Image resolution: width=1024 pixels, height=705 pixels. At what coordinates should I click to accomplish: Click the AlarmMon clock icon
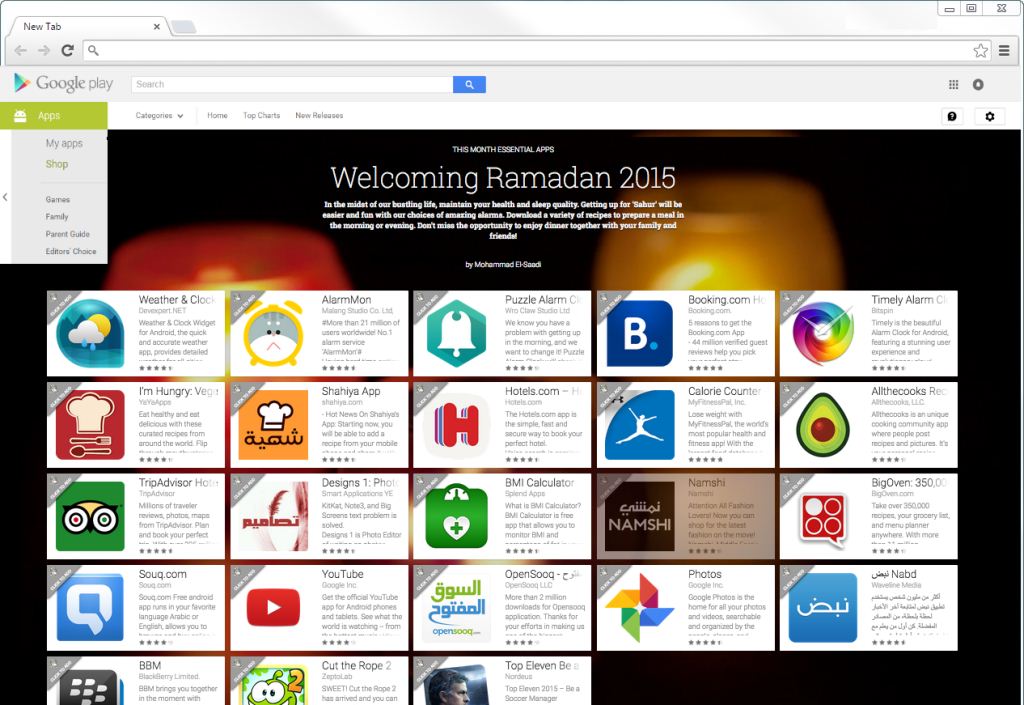tap(272, 332)
